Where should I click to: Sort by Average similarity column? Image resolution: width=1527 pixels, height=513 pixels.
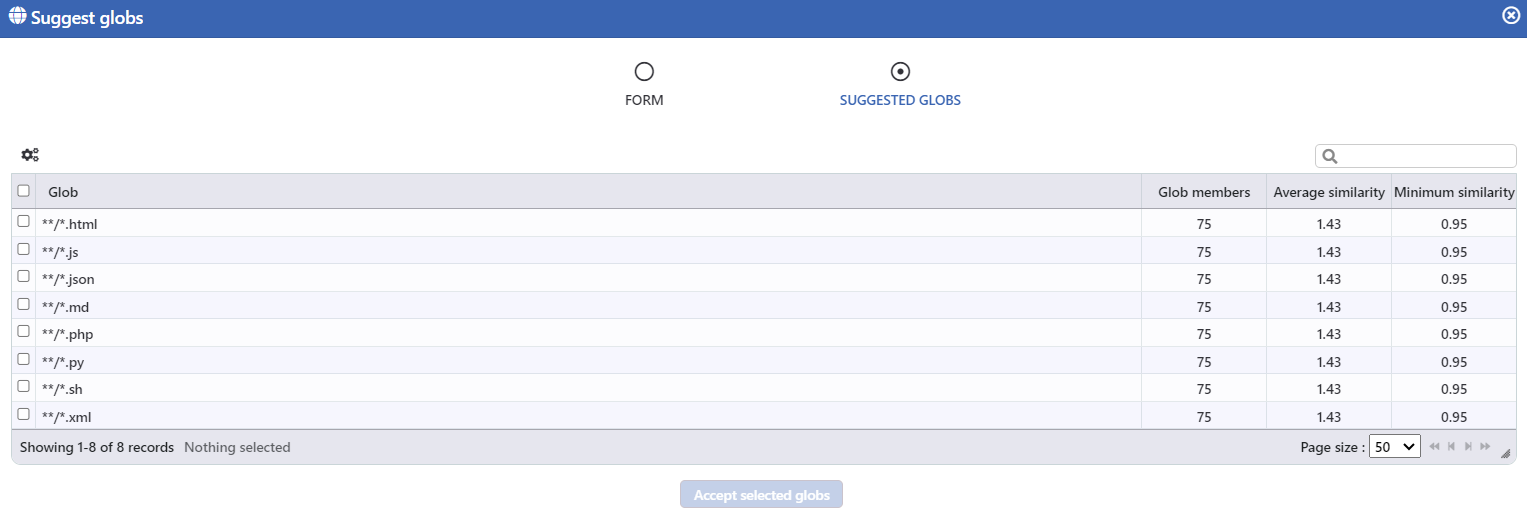1329,192
